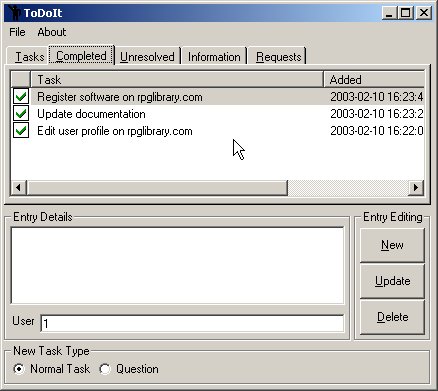Switch to the Information tab
The height and width of the screenshot is (391, 438).
214,57
